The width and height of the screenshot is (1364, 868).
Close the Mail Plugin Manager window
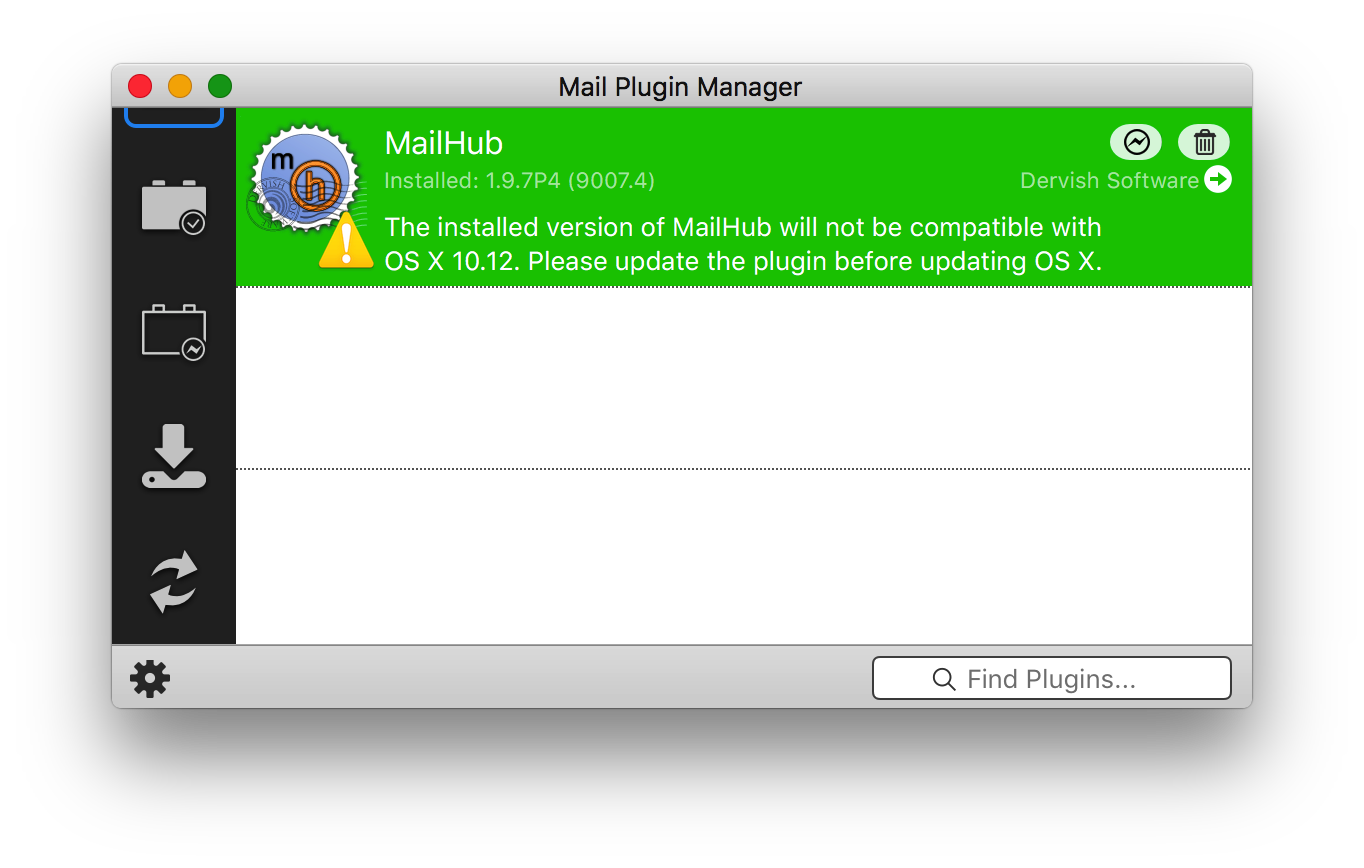tap(140, 86)
